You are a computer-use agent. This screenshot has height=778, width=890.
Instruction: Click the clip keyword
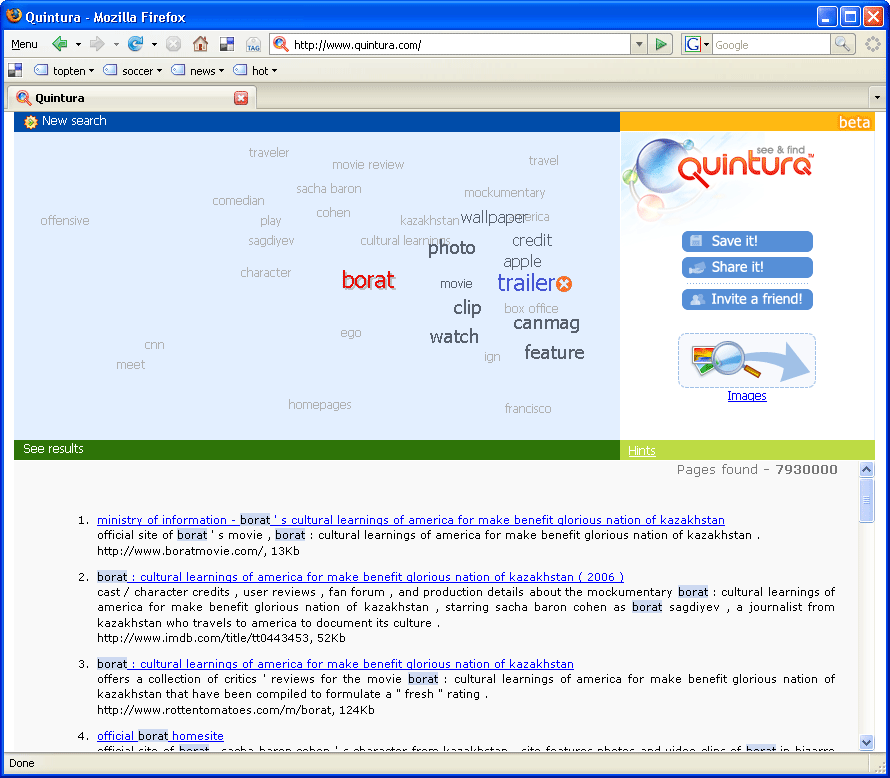tap(467, 308)
